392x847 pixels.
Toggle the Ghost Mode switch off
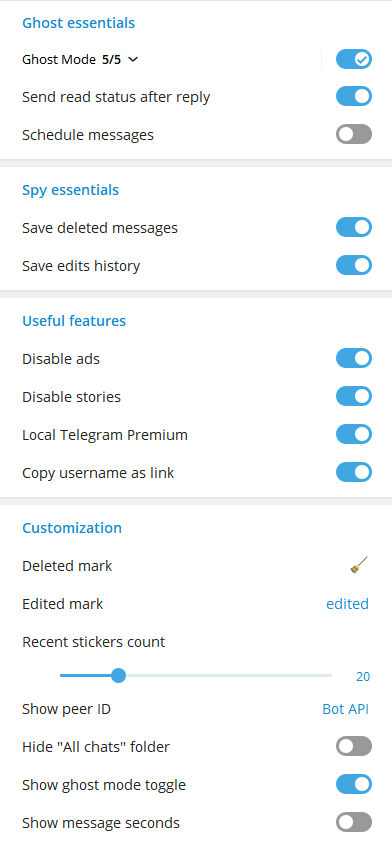click(354, 59)
